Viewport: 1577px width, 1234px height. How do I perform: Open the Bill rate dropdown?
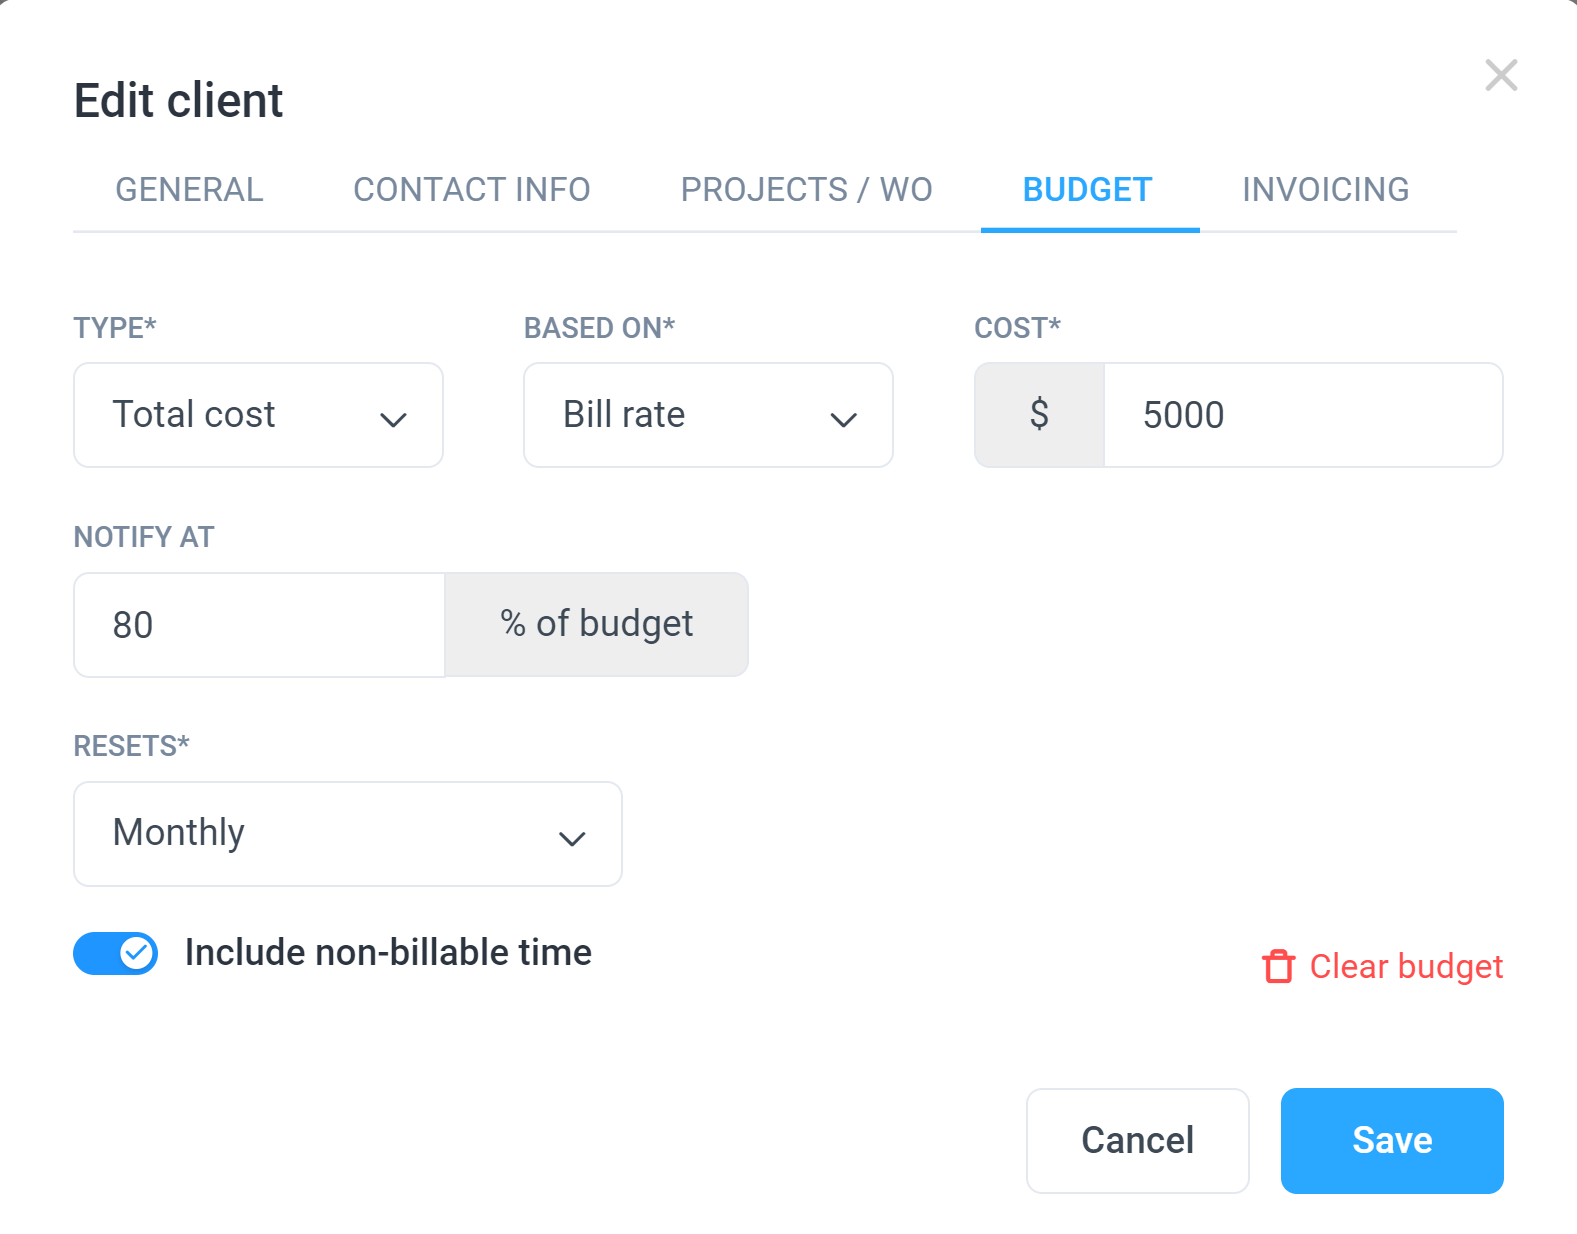pos(708,415)
